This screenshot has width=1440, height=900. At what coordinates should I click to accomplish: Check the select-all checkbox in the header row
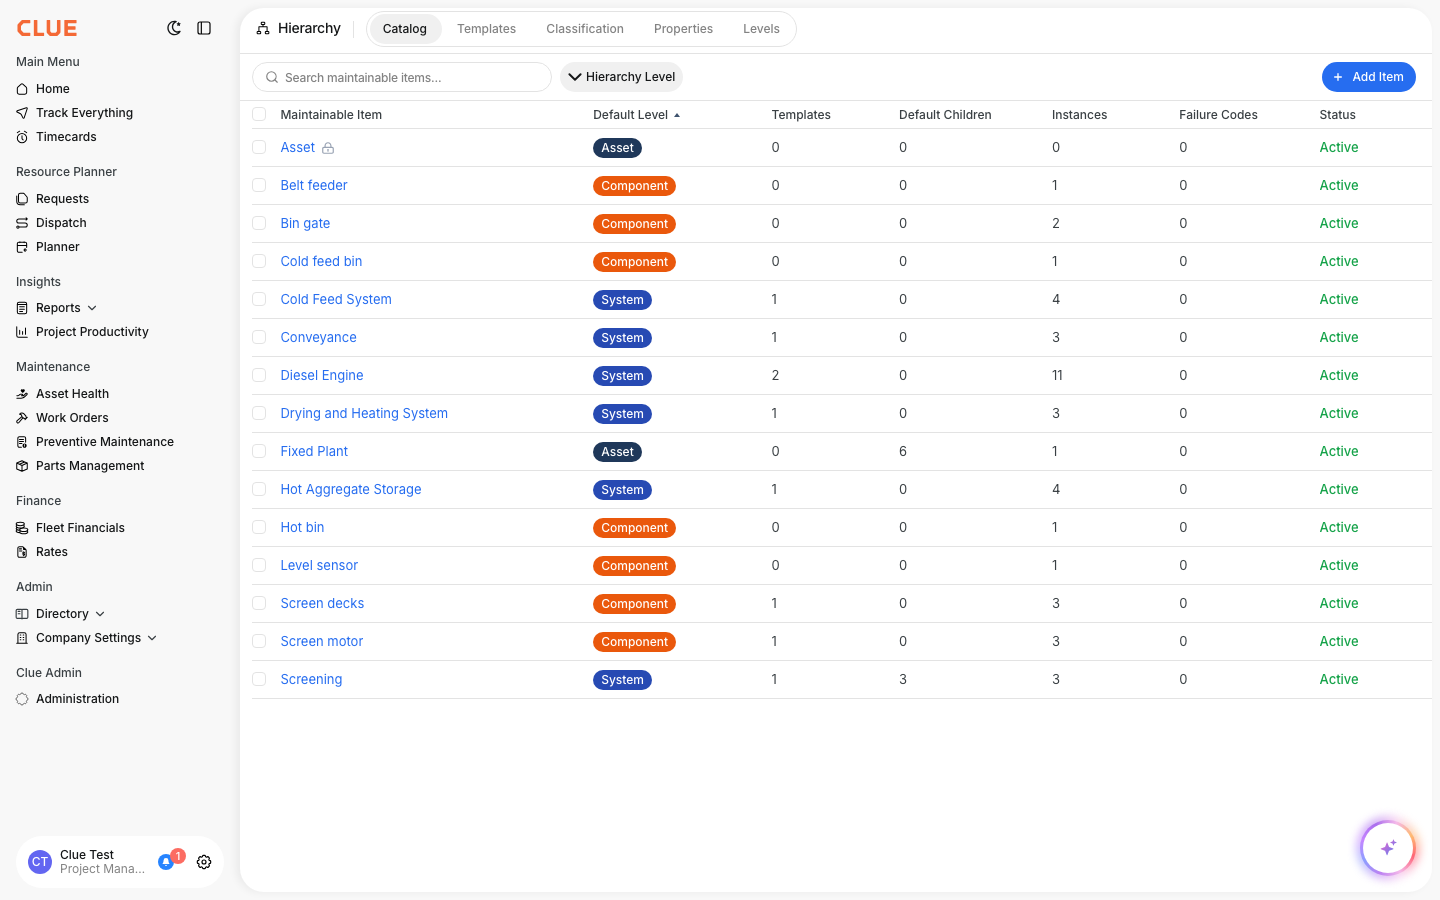coord(259,114)
